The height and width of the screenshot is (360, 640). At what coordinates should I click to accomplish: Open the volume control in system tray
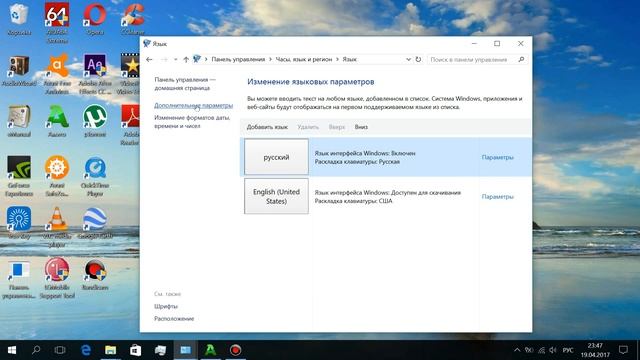coord(553,350)
